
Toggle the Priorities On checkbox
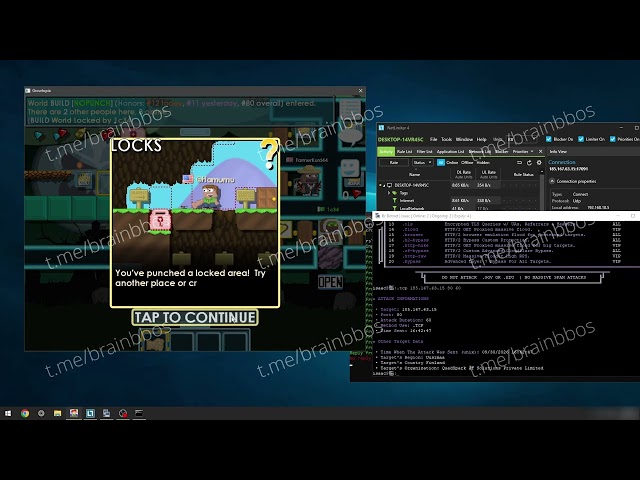pos(612,139)
